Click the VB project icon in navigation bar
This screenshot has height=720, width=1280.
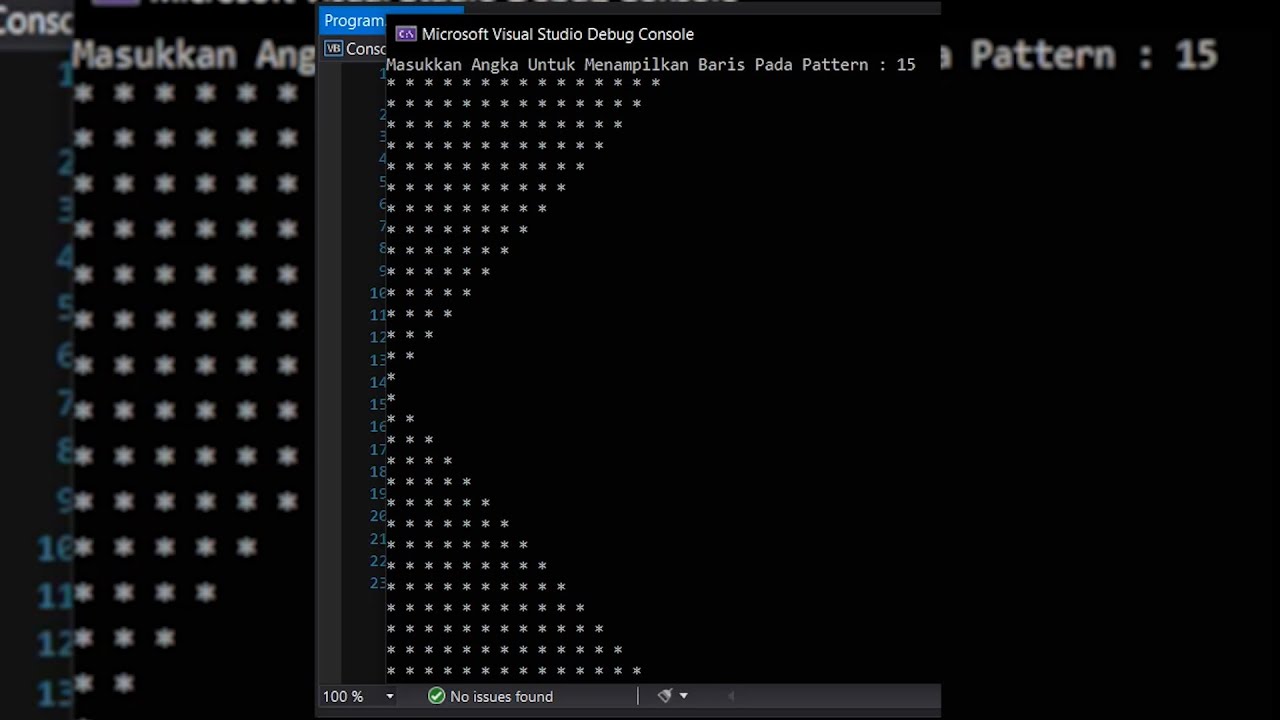(333, 48)
